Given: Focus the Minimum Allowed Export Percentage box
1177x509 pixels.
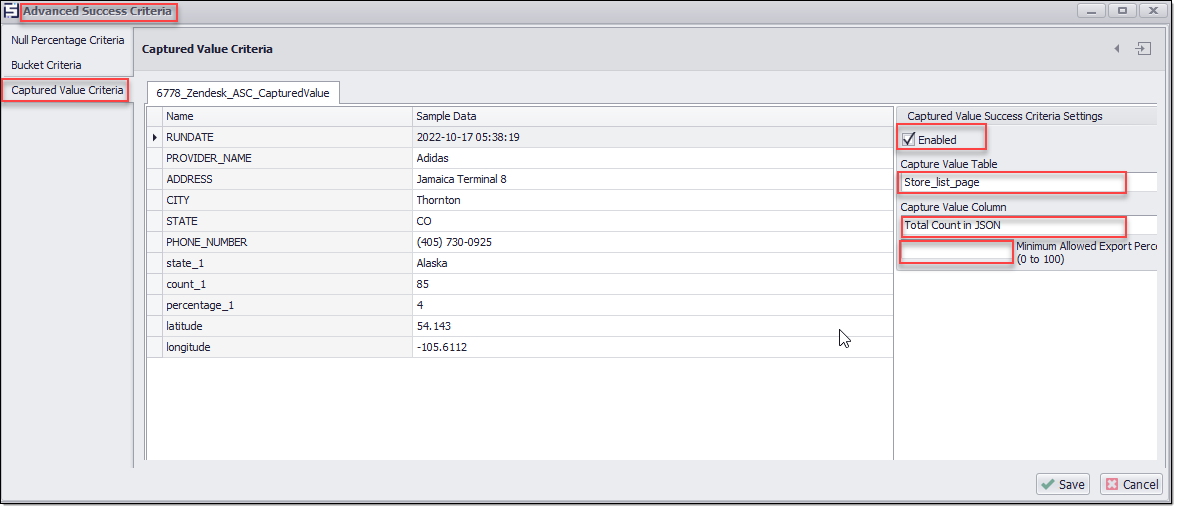Looking at the screenshot, I should tap(956, 252).
